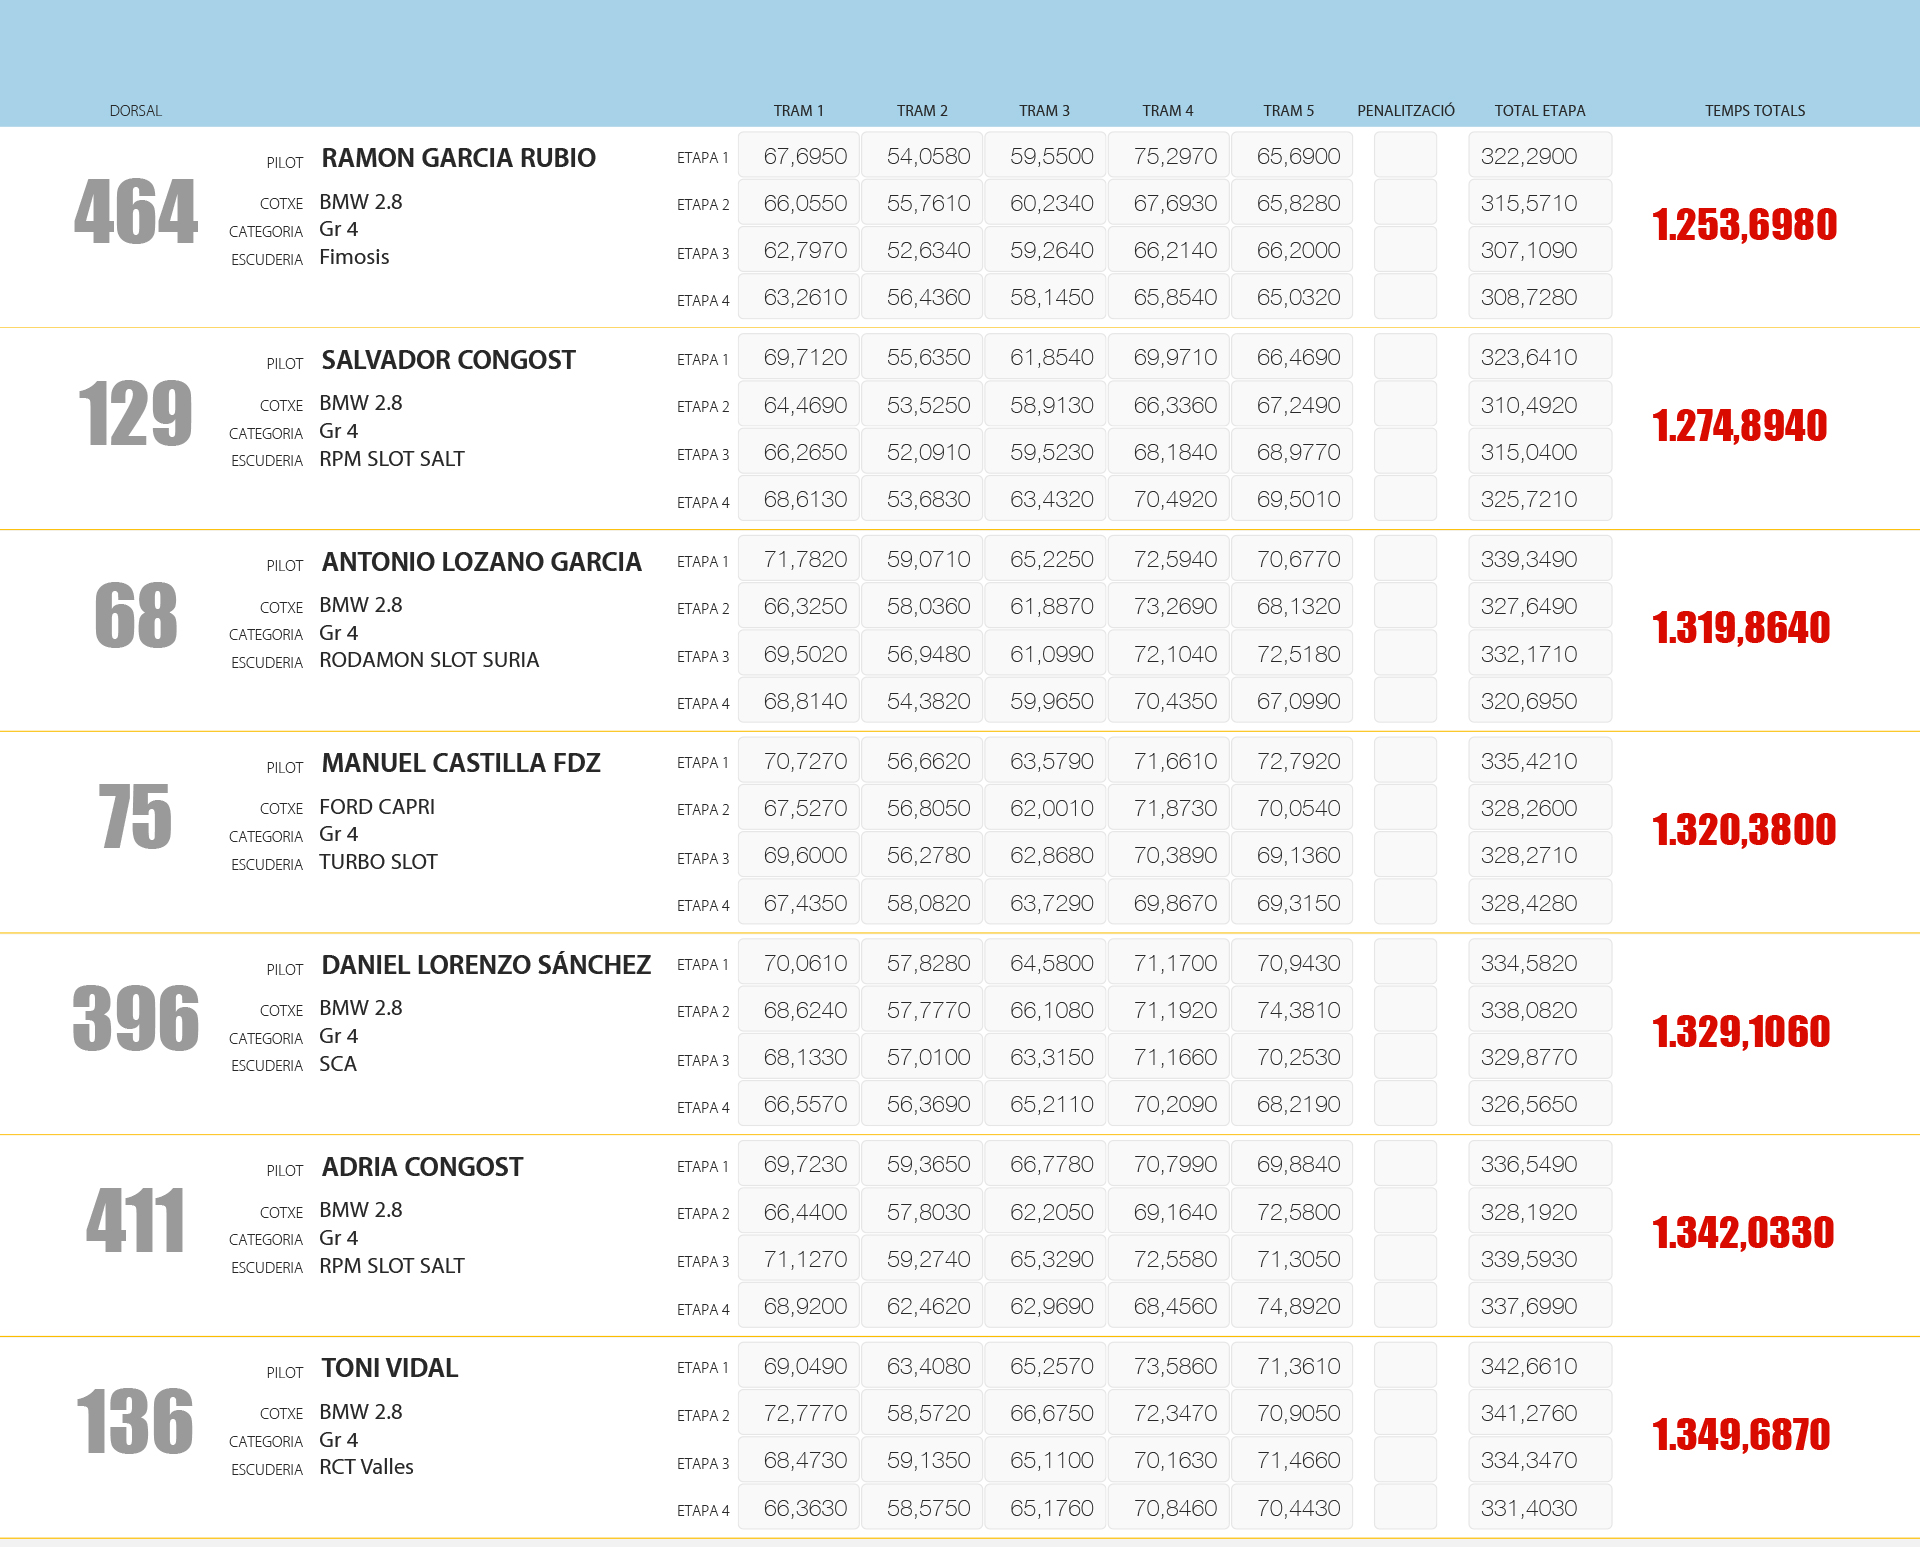
Task: Select total time 1.253,6980 for dorsal 464
Action: point(1744,225)
